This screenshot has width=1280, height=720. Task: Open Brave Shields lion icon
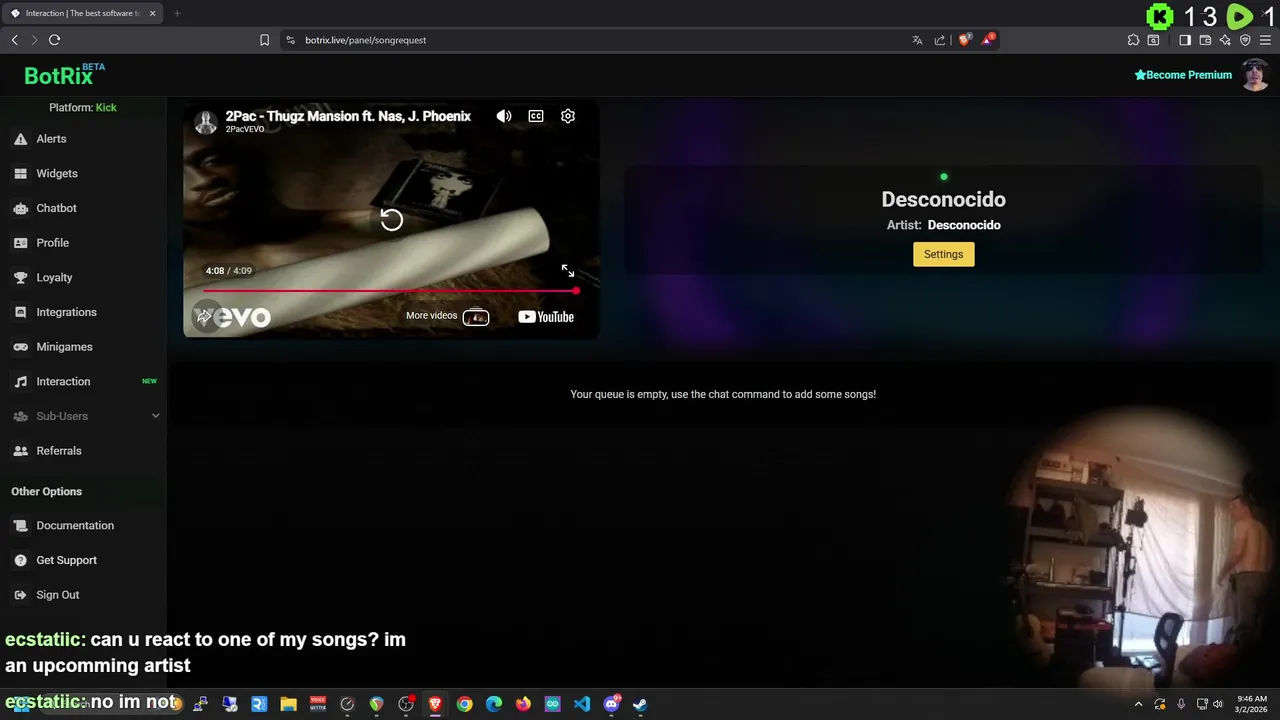tap(964, 40)
